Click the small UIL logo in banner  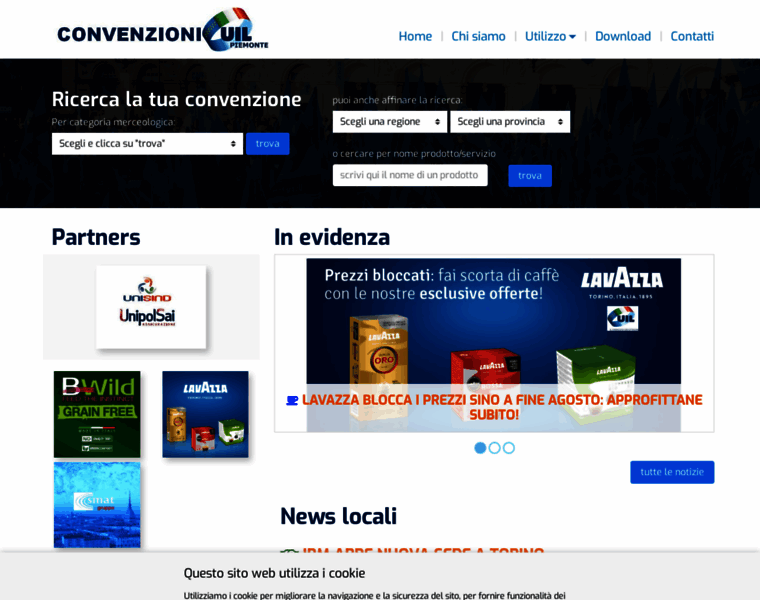(622, 319)
